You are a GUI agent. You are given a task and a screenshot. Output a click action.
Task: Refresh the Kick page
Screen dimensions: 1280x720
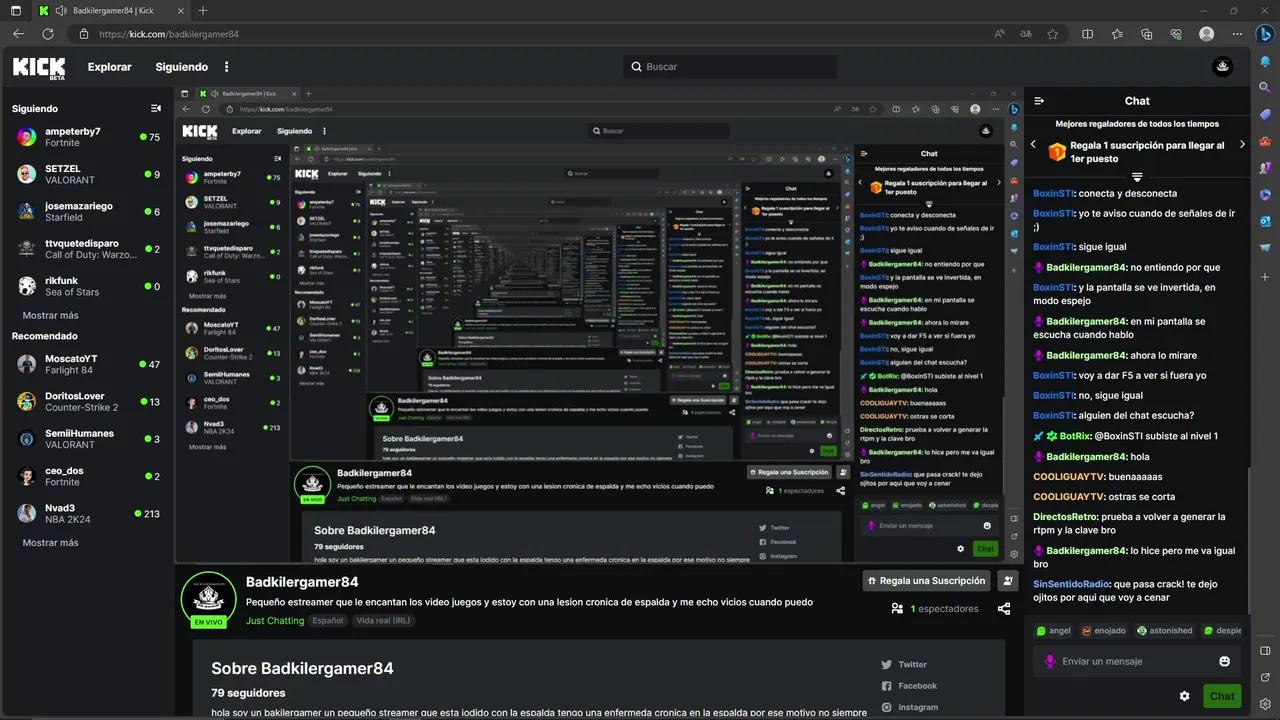click(48, 34)
